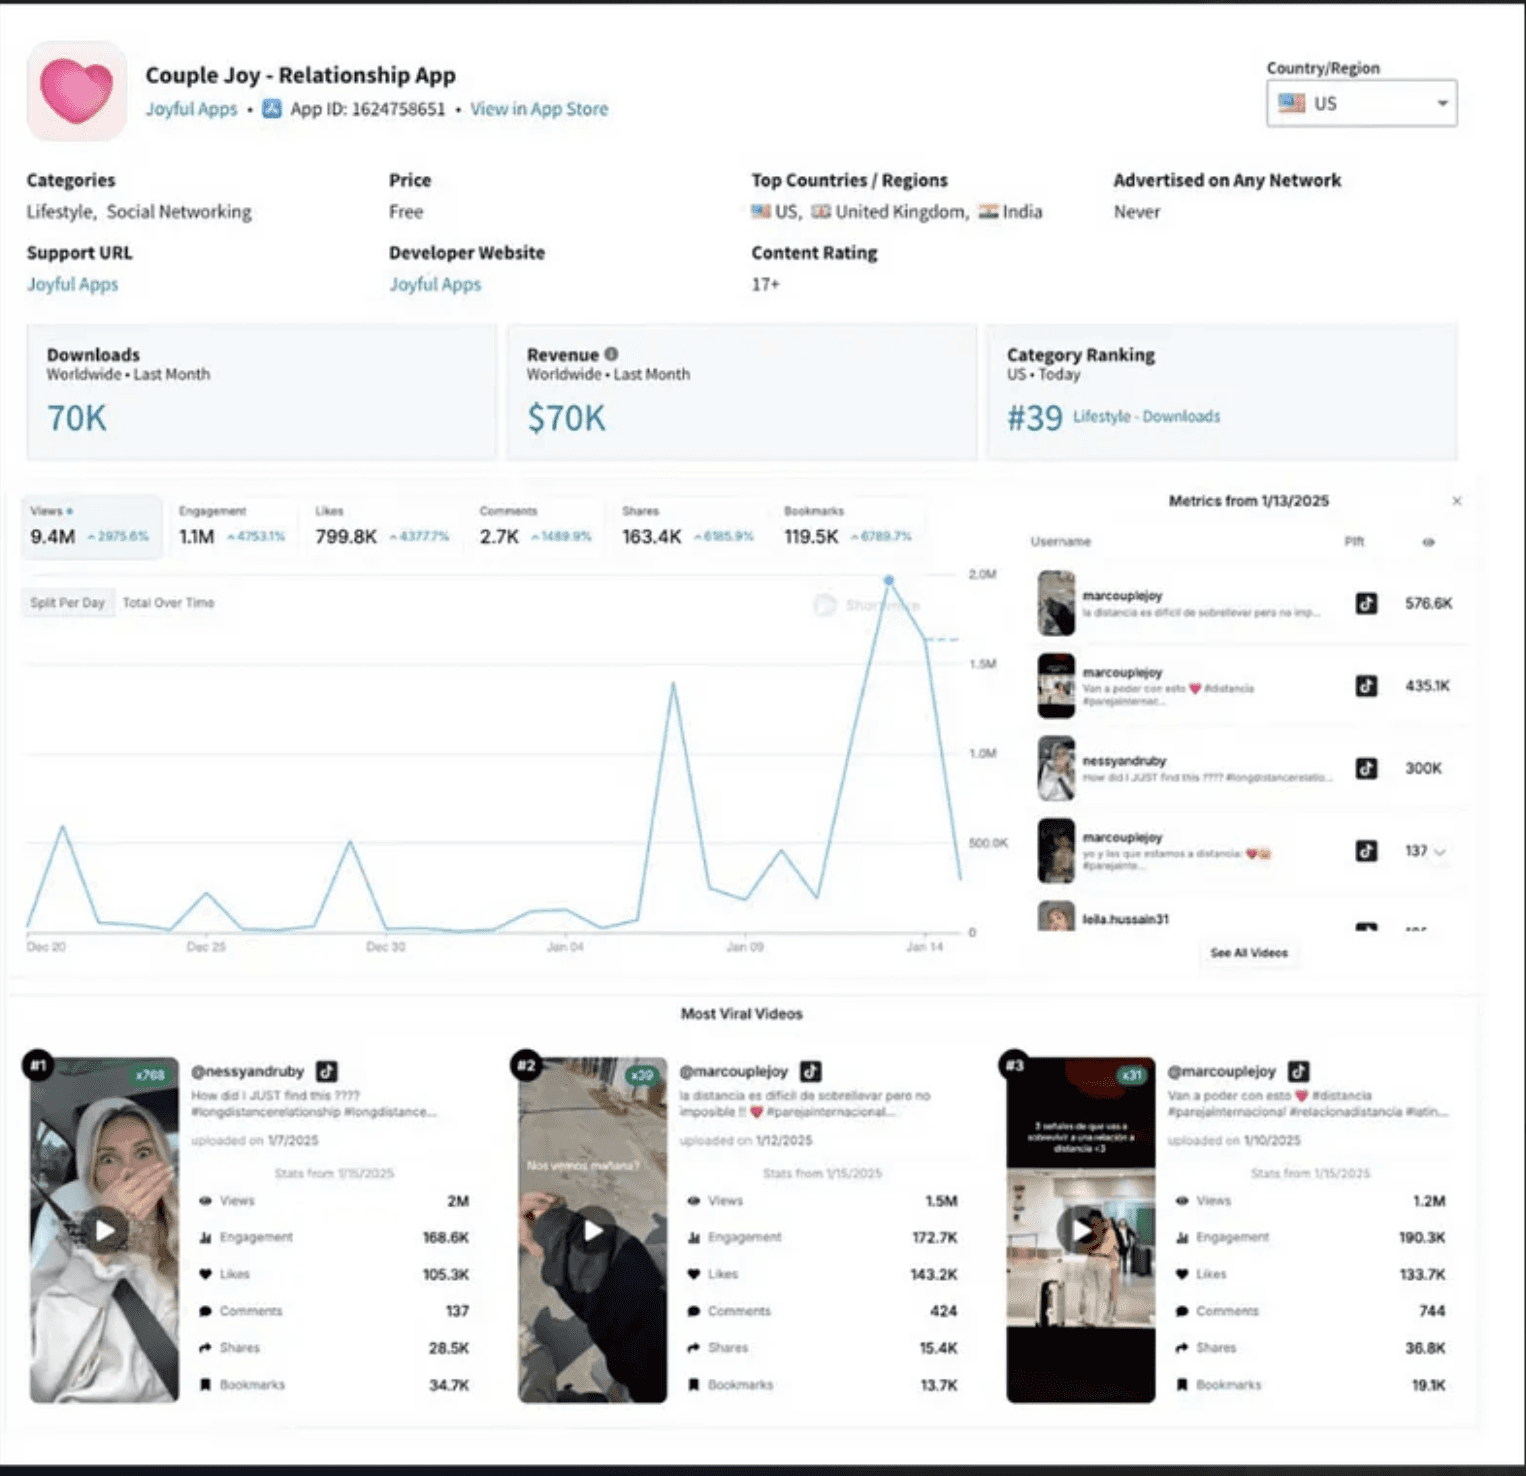Select the Engagement 1.1M metric tab
Screen dimensions: 1526x1476
click(x=232, y=526)
